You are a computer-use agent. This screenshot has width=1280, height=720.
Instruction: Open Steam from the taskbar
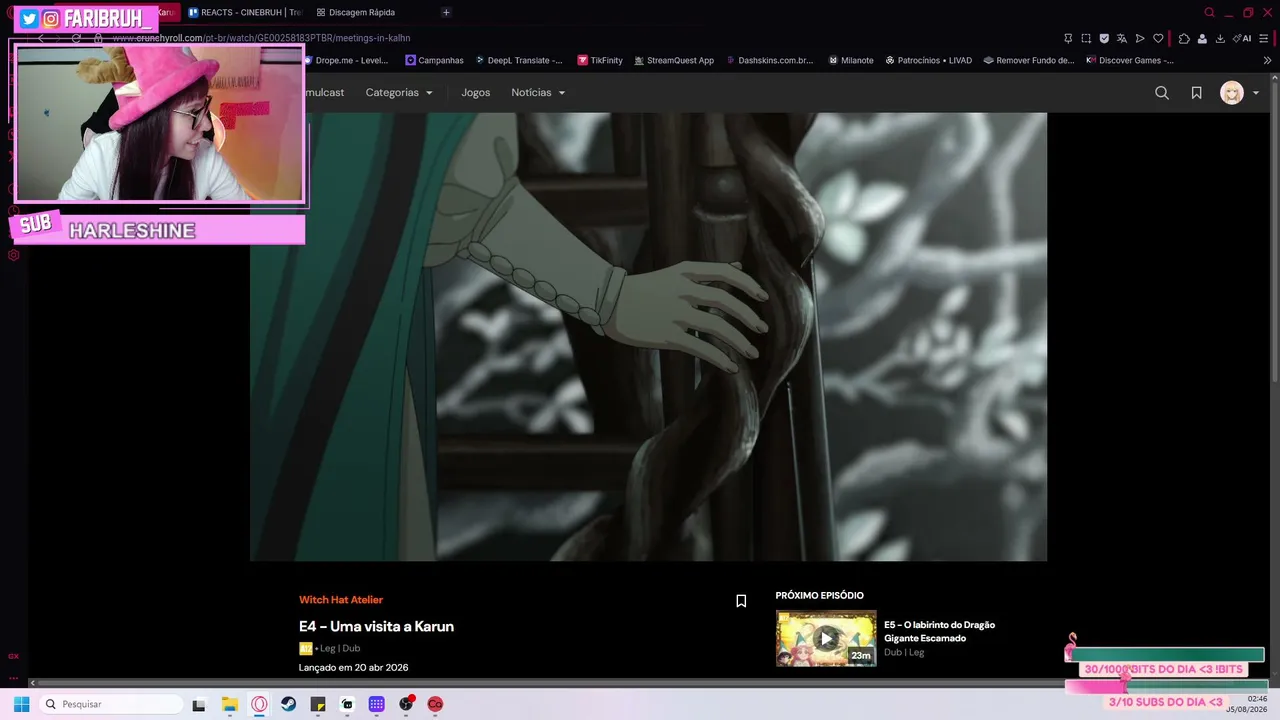tap(288, 704)
